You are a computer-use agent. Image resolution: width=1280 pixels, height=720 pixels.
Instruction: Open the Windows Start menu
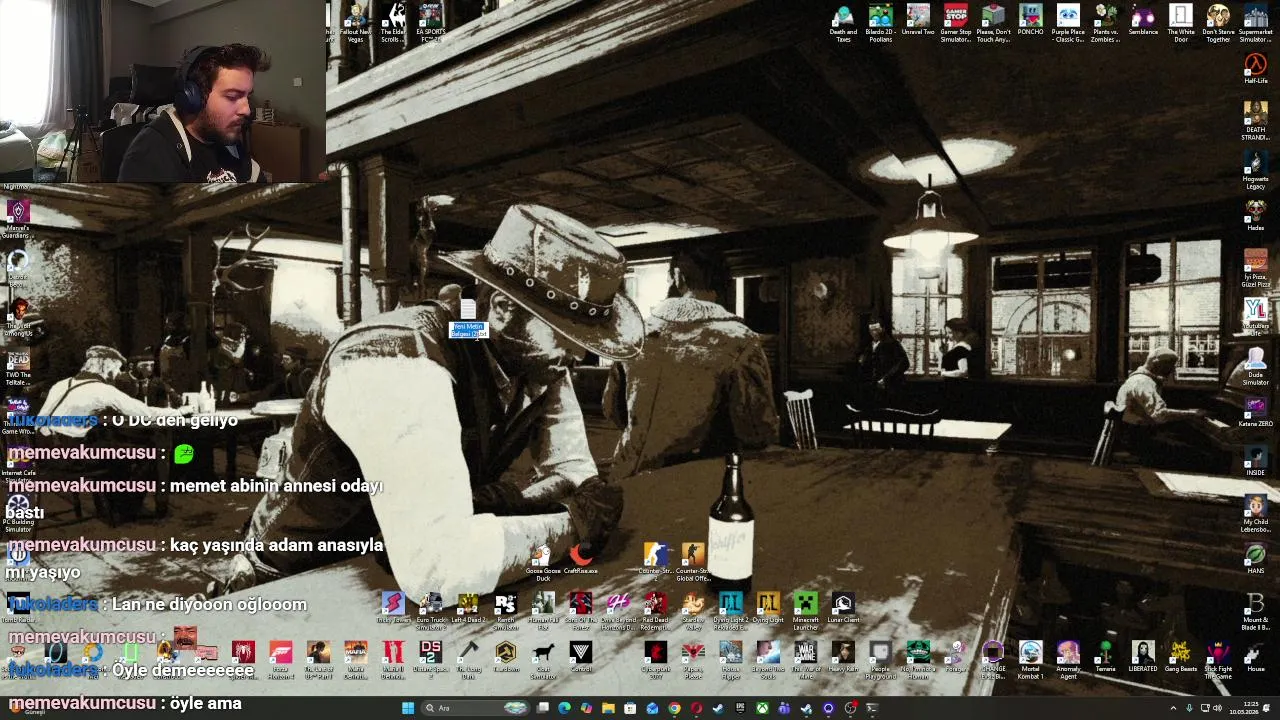coord(408,709)
